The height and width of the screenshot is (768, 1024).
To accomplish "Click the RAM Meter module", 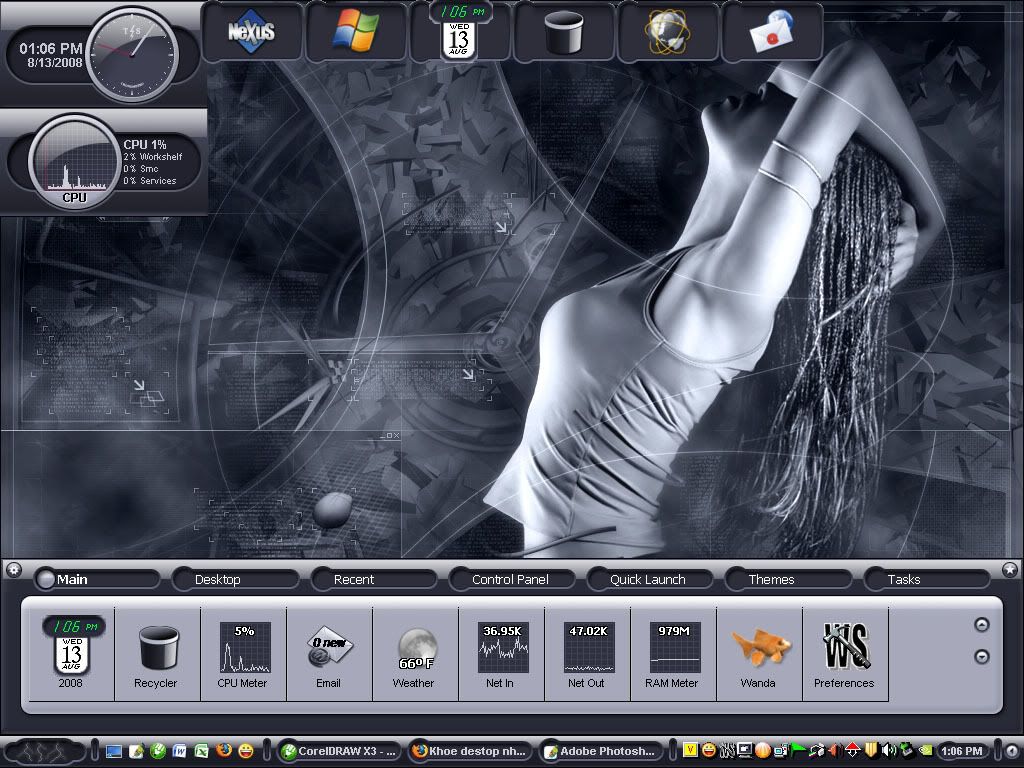I will tap(672, 648).
